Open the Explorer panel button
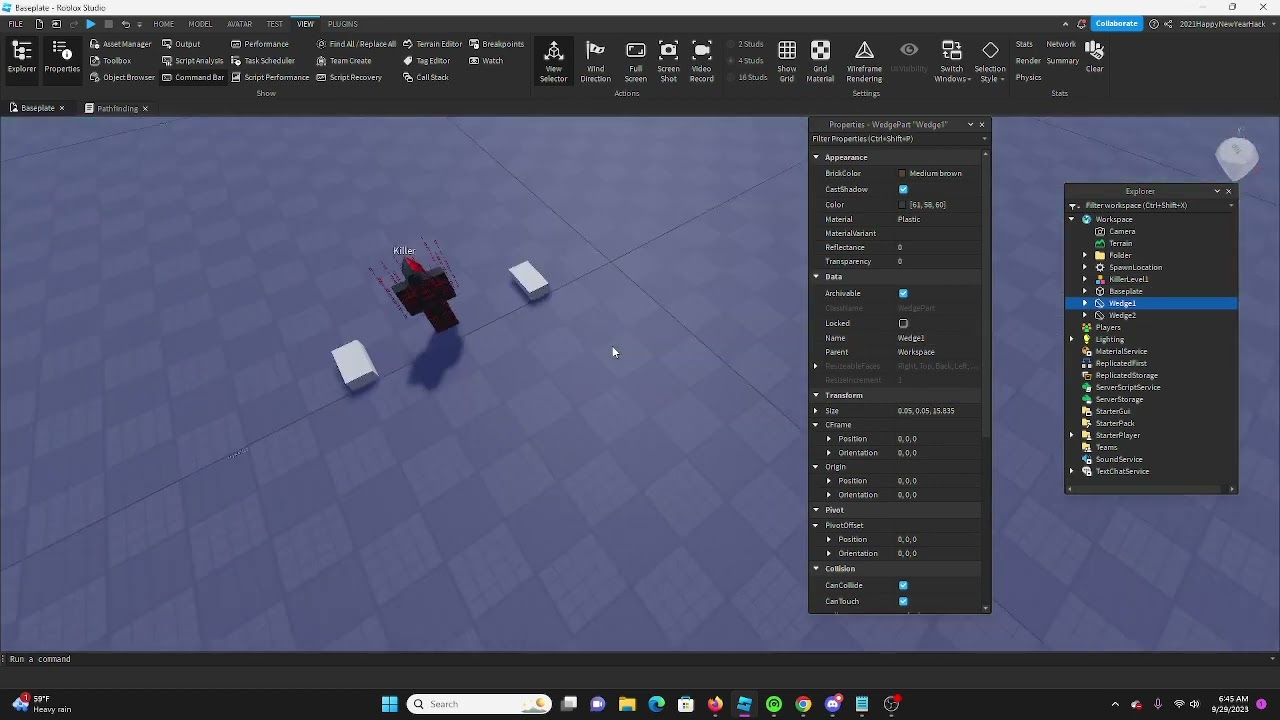This screenshot has width=1280, height=720. coord(21,56)
